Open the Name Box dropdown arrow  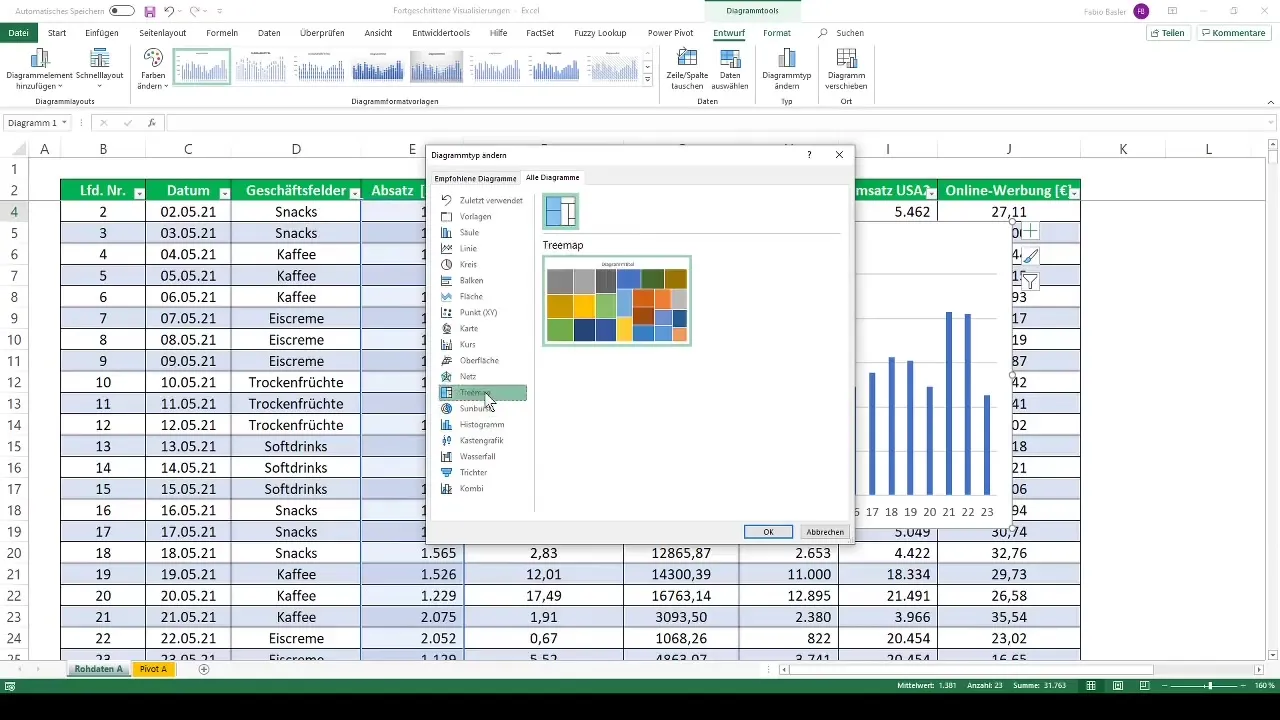64,123
